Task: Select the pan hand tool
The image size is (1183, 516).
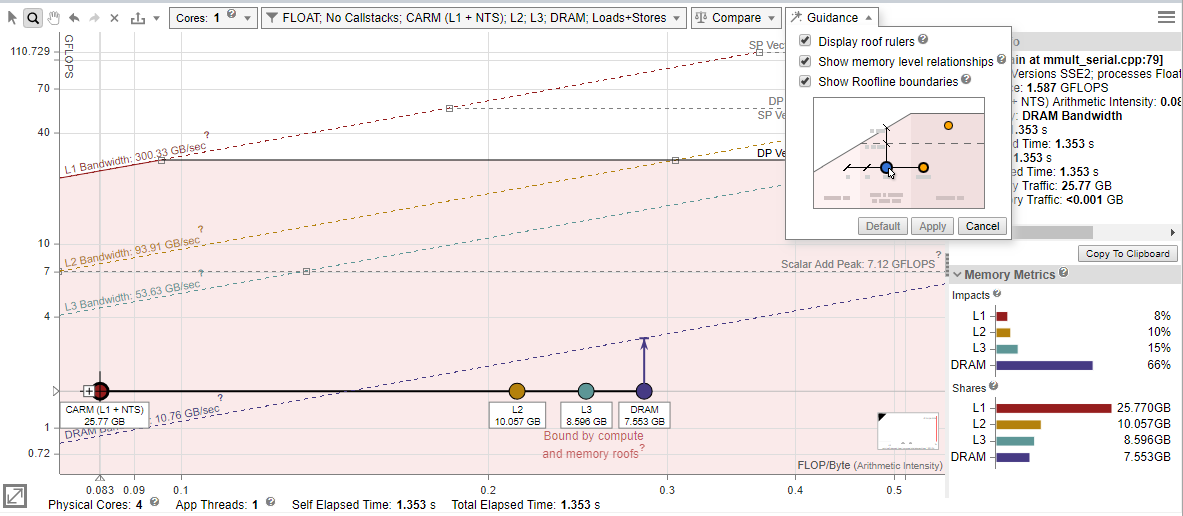Action: 54,17
